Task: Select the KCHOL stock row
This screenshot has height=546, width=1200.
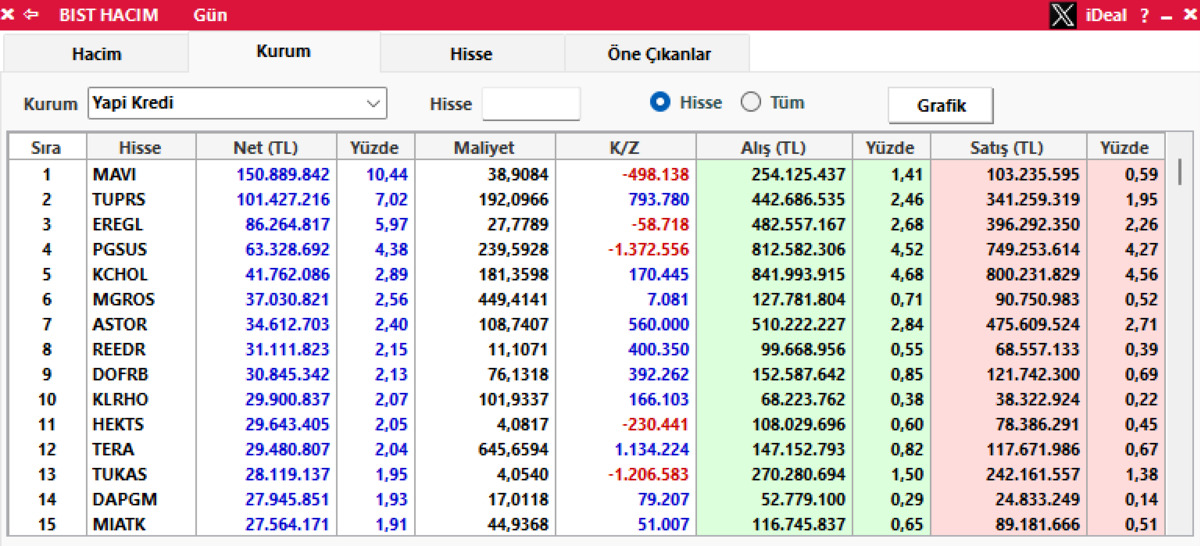Action: tap(587, 274)
